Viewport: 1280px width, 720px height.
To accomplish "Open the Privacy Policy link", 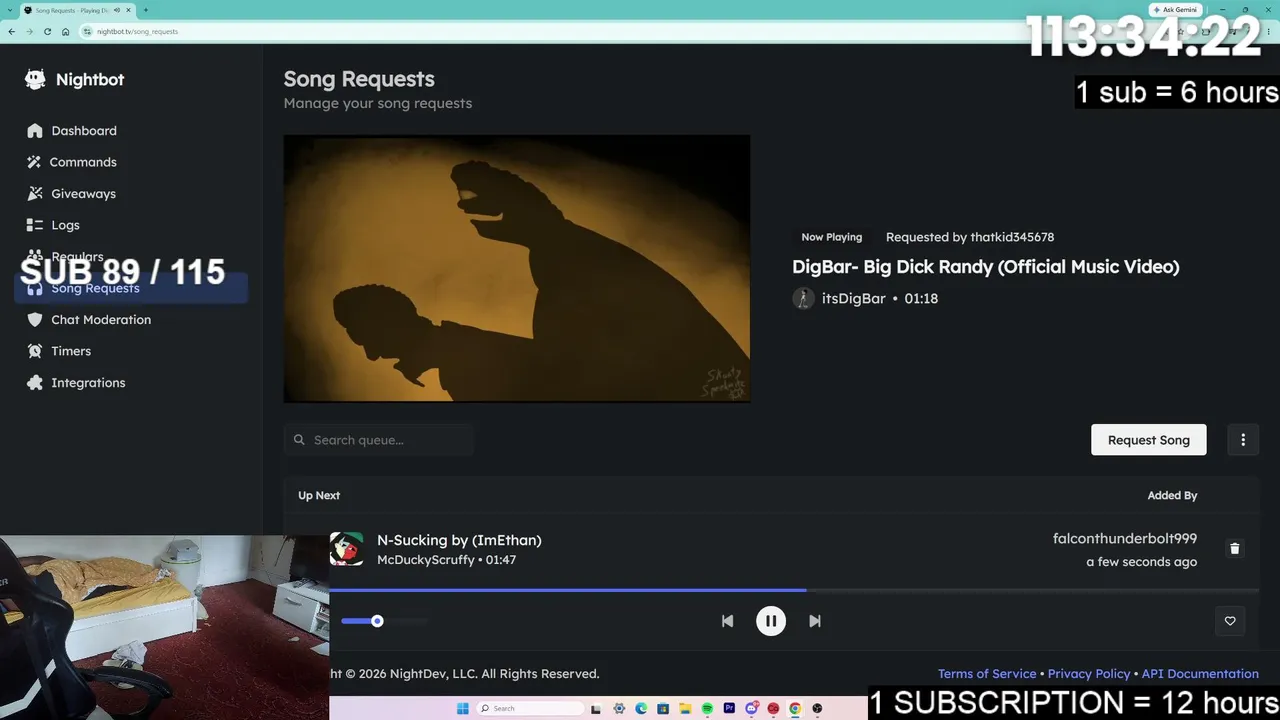I will (1089, 674).
